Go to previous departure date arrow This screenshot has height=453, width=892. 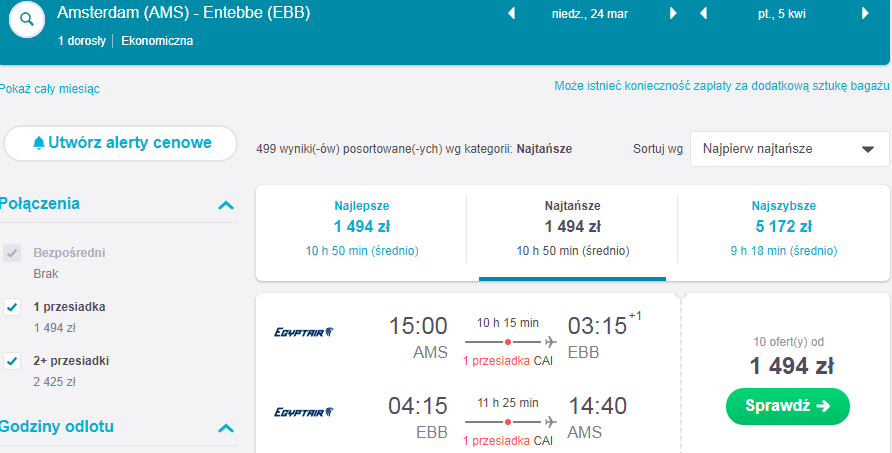click(511, 13)
